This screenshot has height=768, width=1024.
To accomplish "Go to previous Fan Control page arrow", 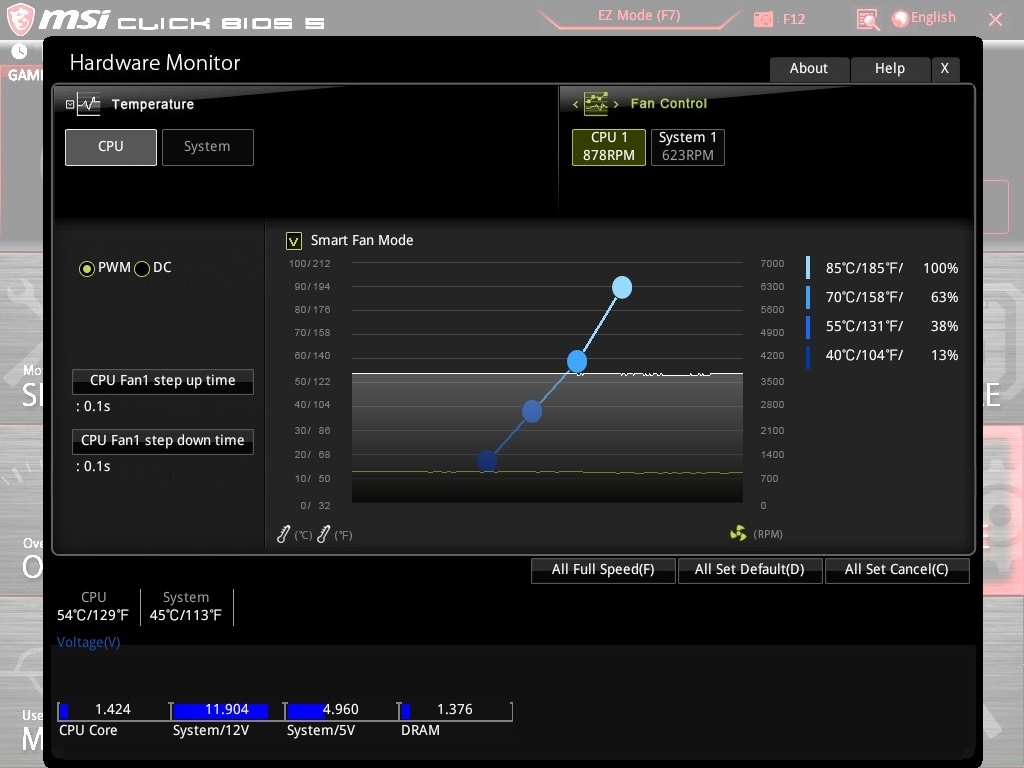I will tap(575, 104).
